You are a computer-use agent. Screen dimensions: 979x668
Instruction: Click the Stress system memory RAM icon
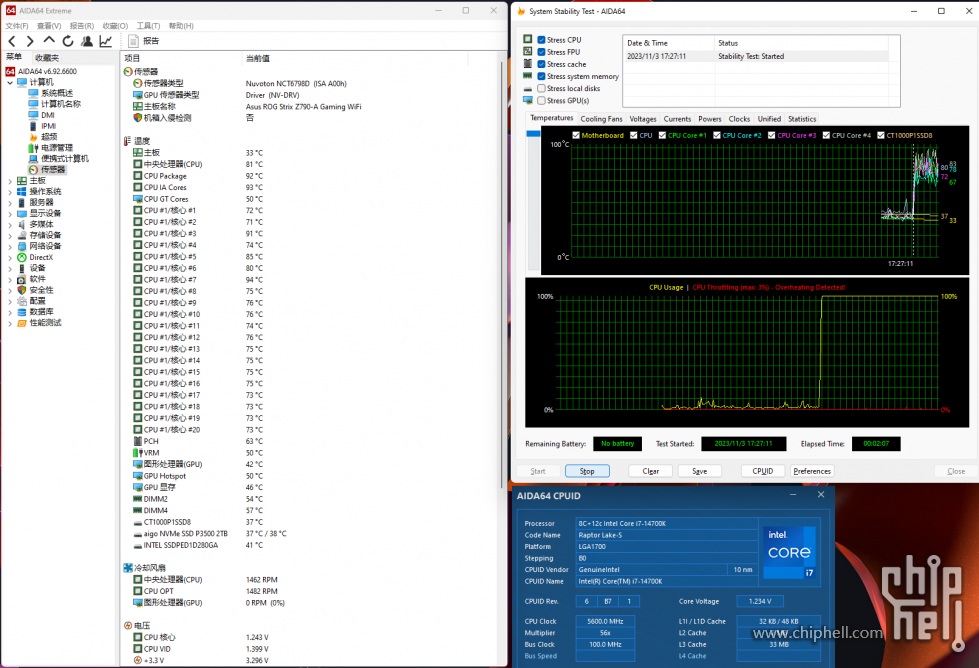tap(528, 76)
